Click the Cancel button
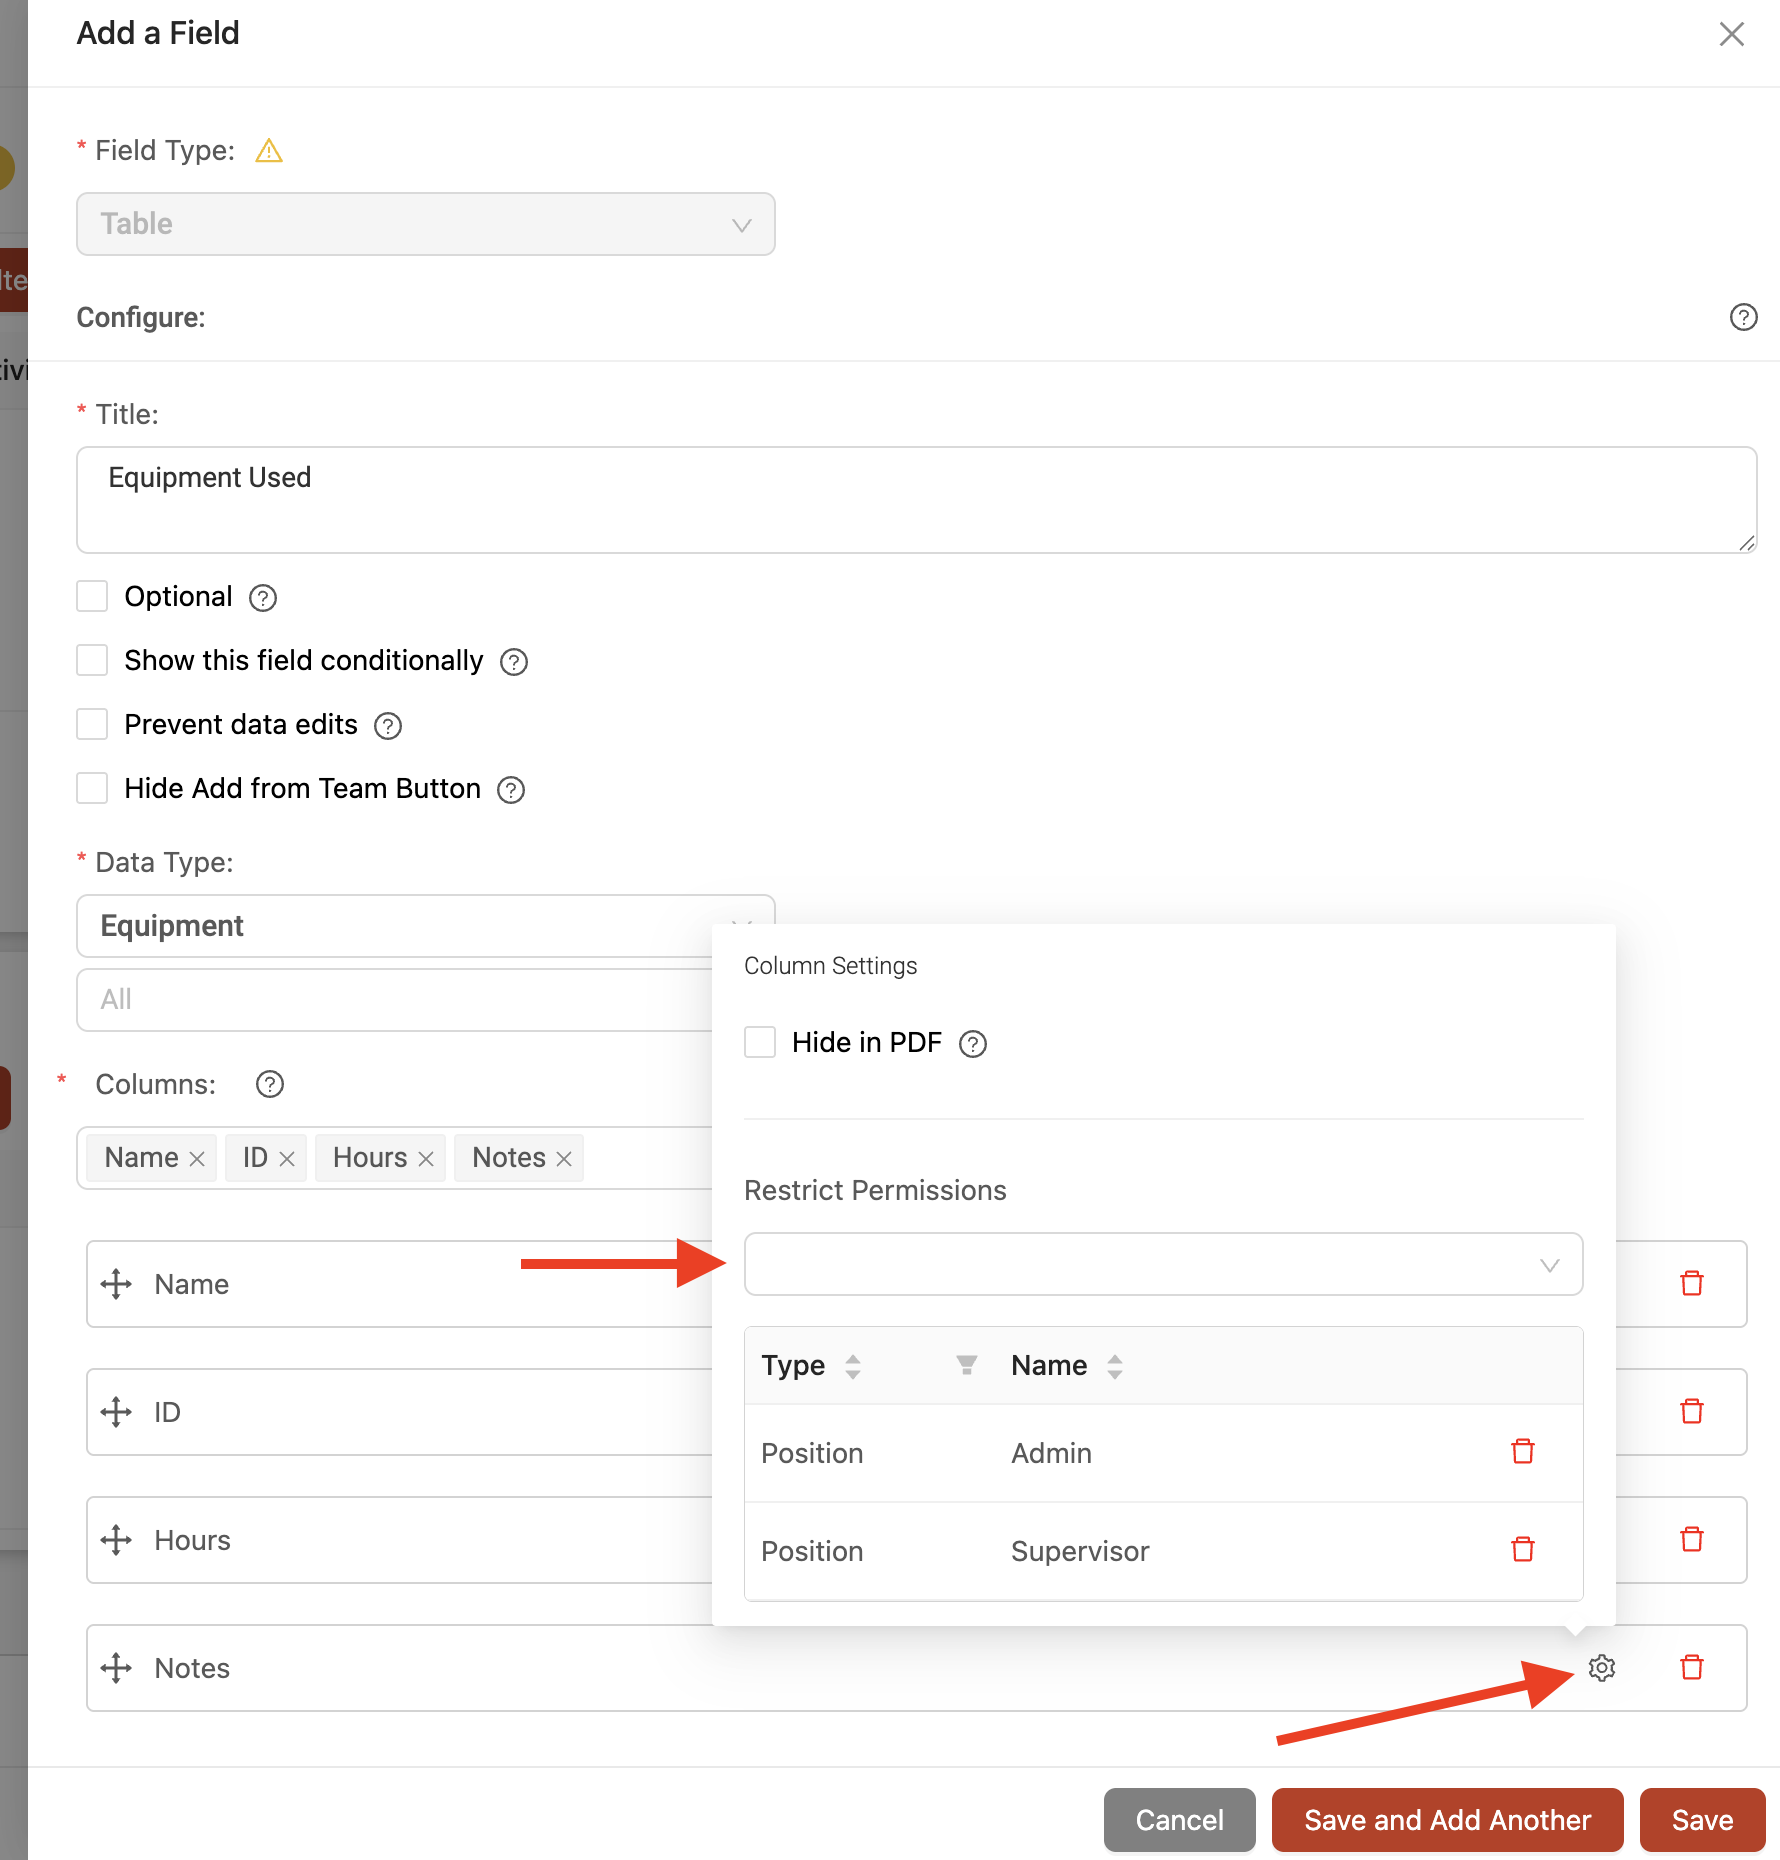The width and height of the screenshot is (1780, 1860). point(1179,1820)
